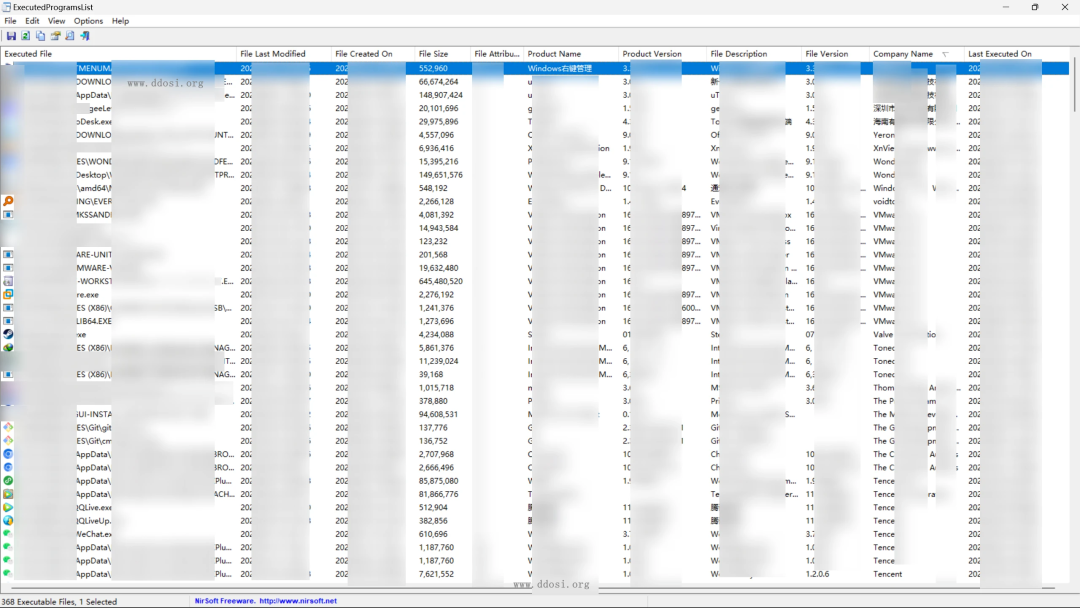1080x608 pixels.
Task: Click the blue round icon of the 2,666,496 row
Action: point(8,467)
